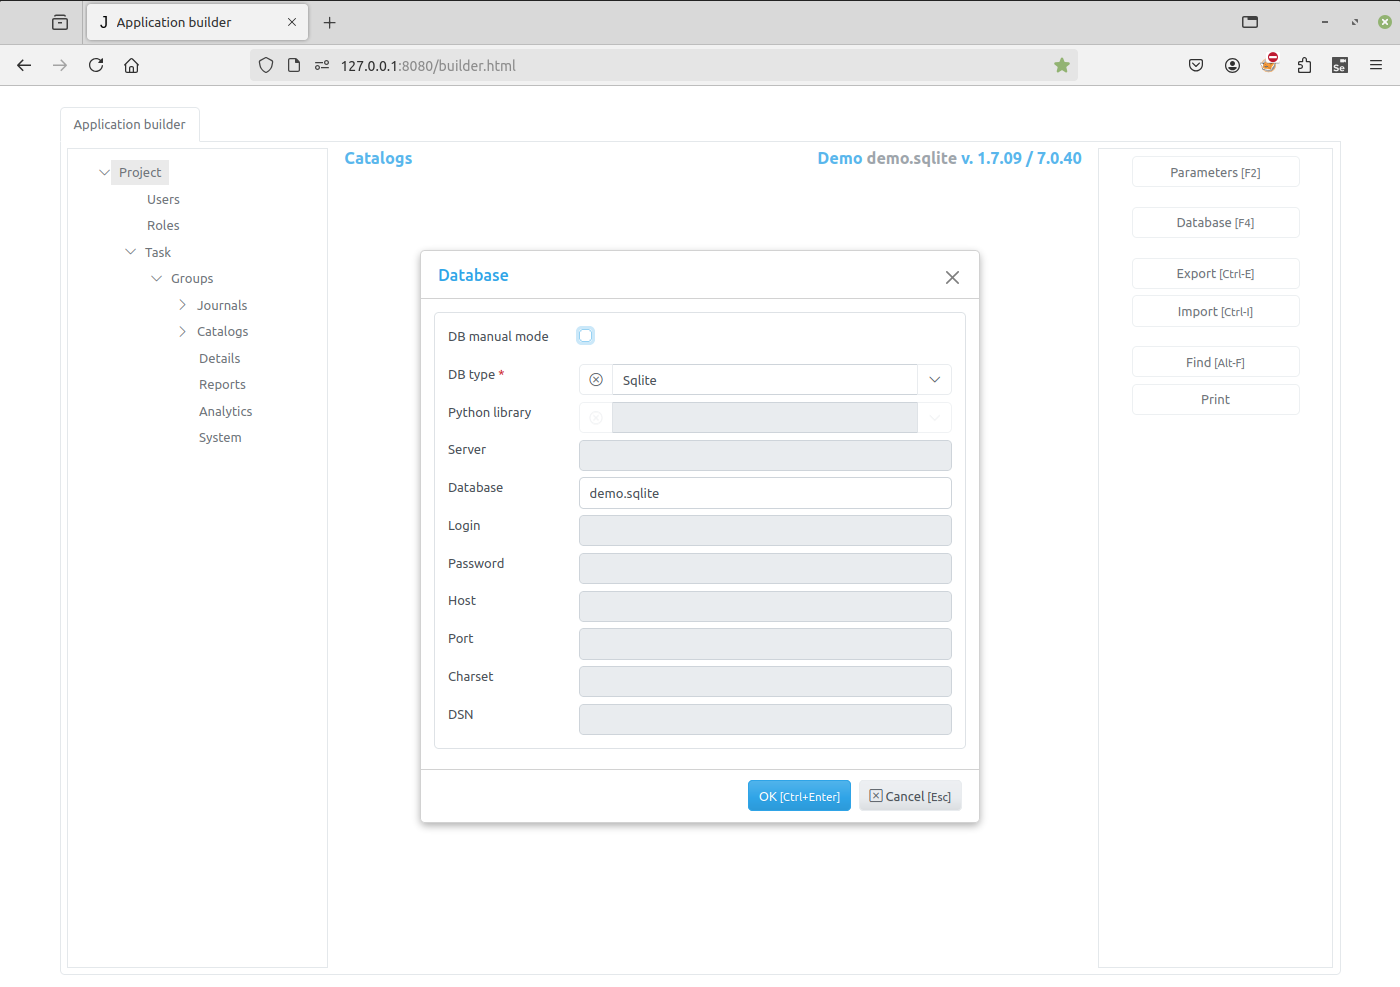
Task: Enable DB manual mode checkbox
Action: click(586, 336)
